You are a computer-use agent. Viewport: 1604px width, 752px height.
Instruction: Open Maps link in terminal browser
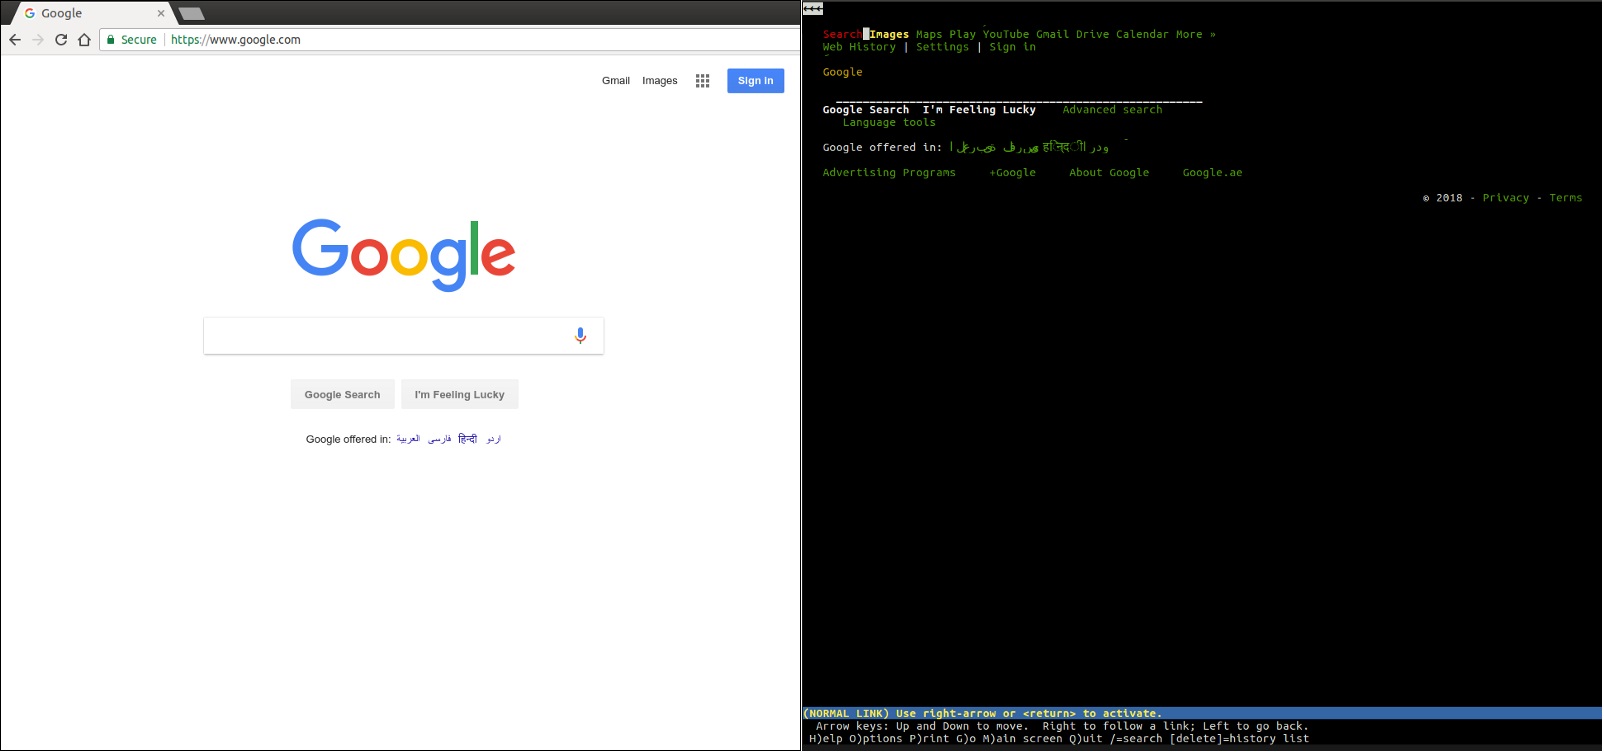[x=929, y=34]
